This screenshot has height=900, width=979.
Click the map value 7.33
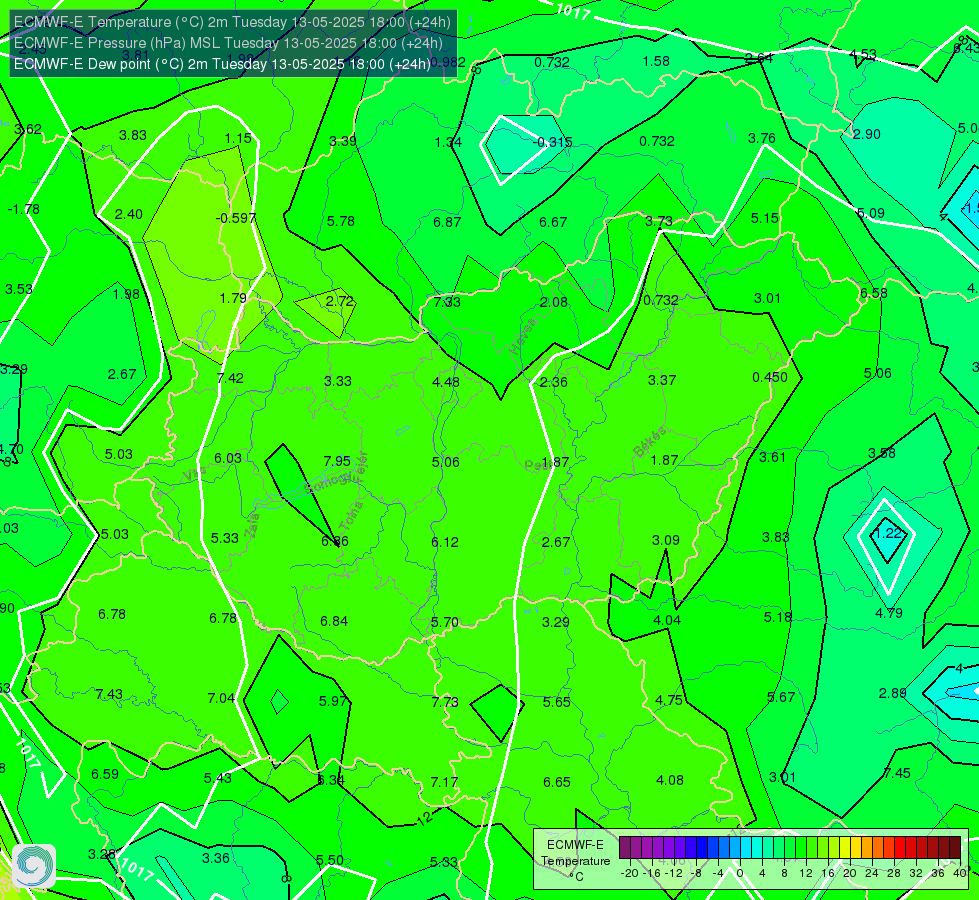[x=447, y=302]
